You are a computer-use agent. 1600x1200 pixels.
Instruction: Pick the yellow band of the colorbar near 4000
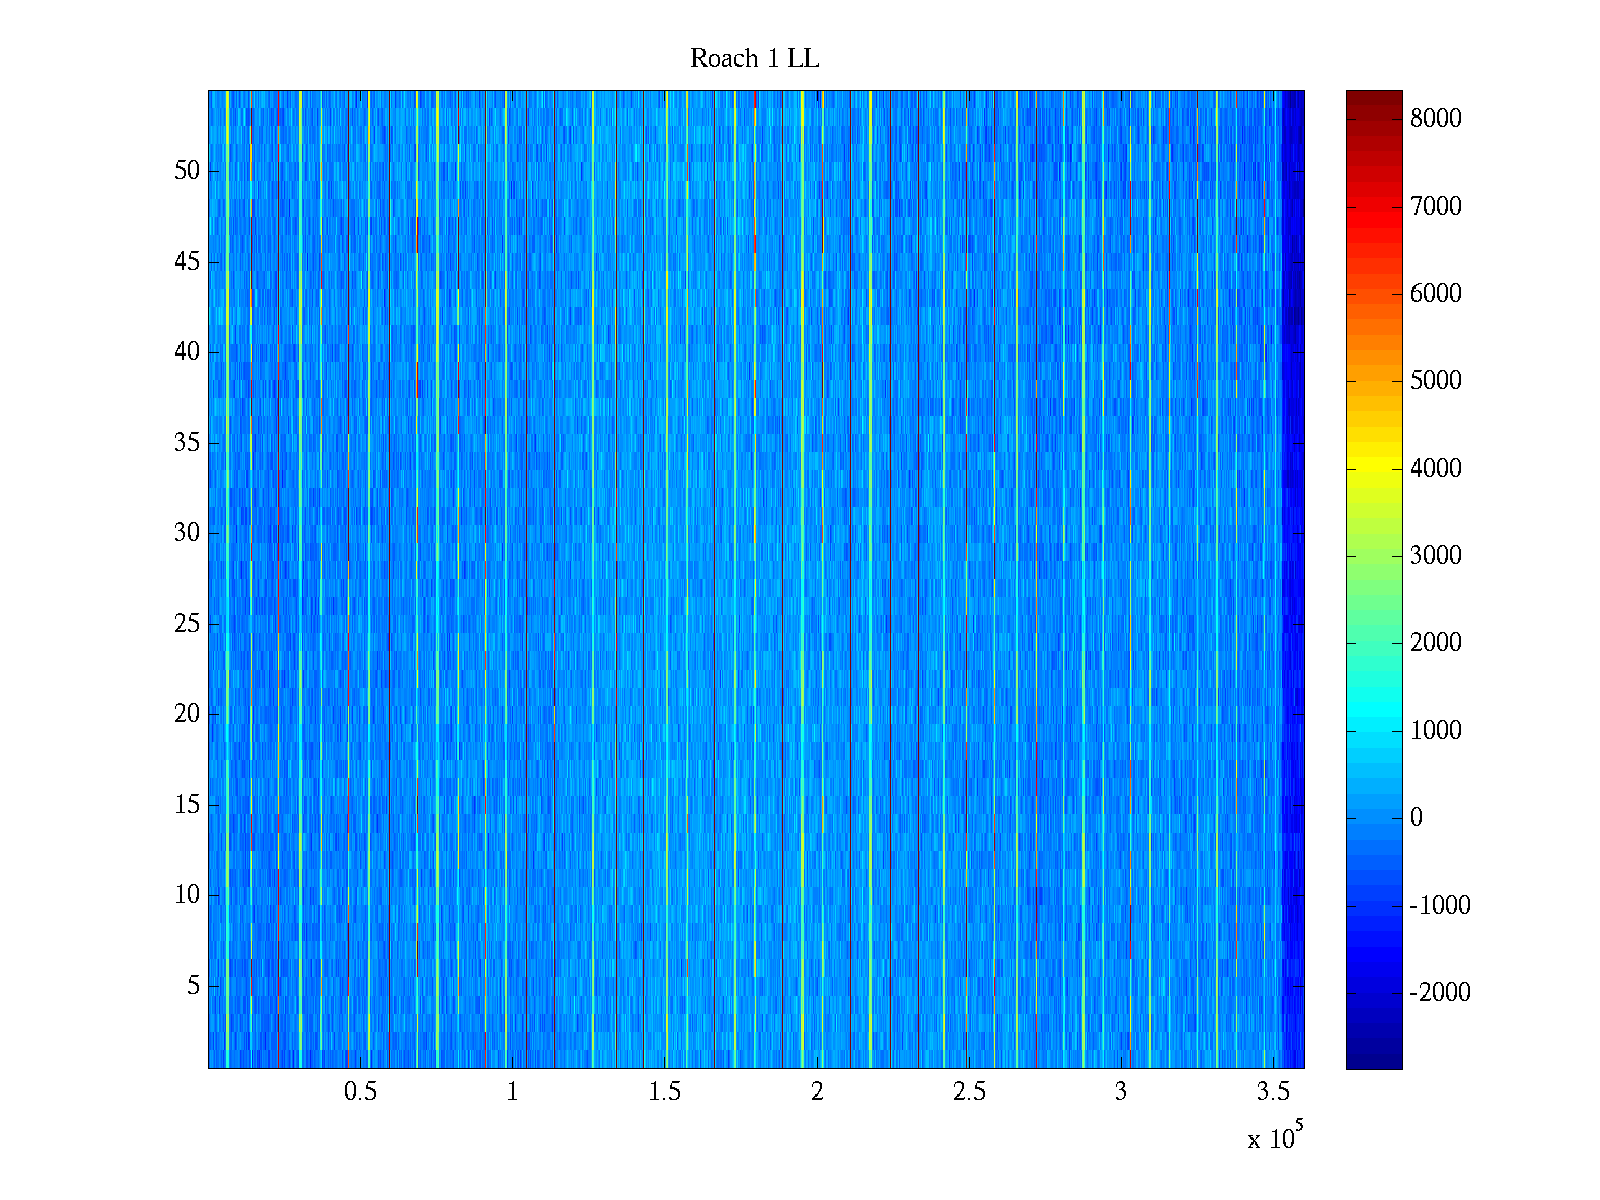1373,467
